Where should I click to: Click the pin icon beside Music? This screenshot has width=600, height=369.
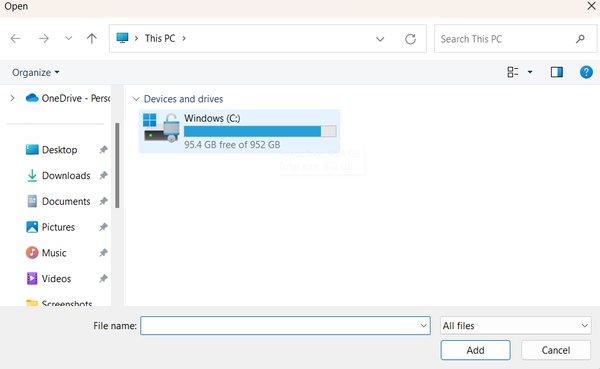[x=103, y=253]
